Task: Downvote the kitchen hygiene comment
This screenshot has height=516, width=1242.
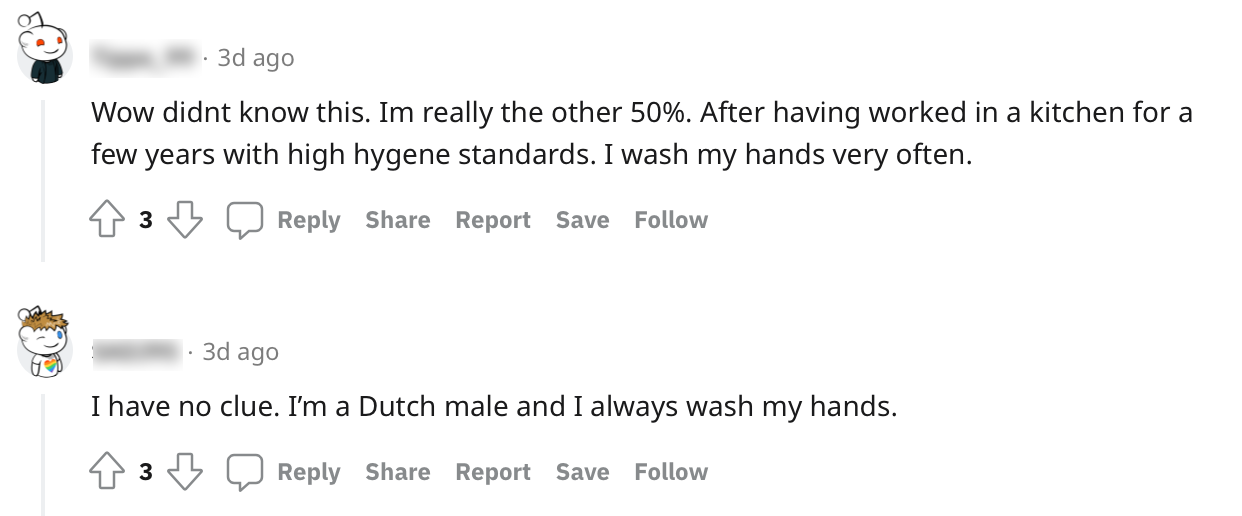Action: [x=184, y=221]
